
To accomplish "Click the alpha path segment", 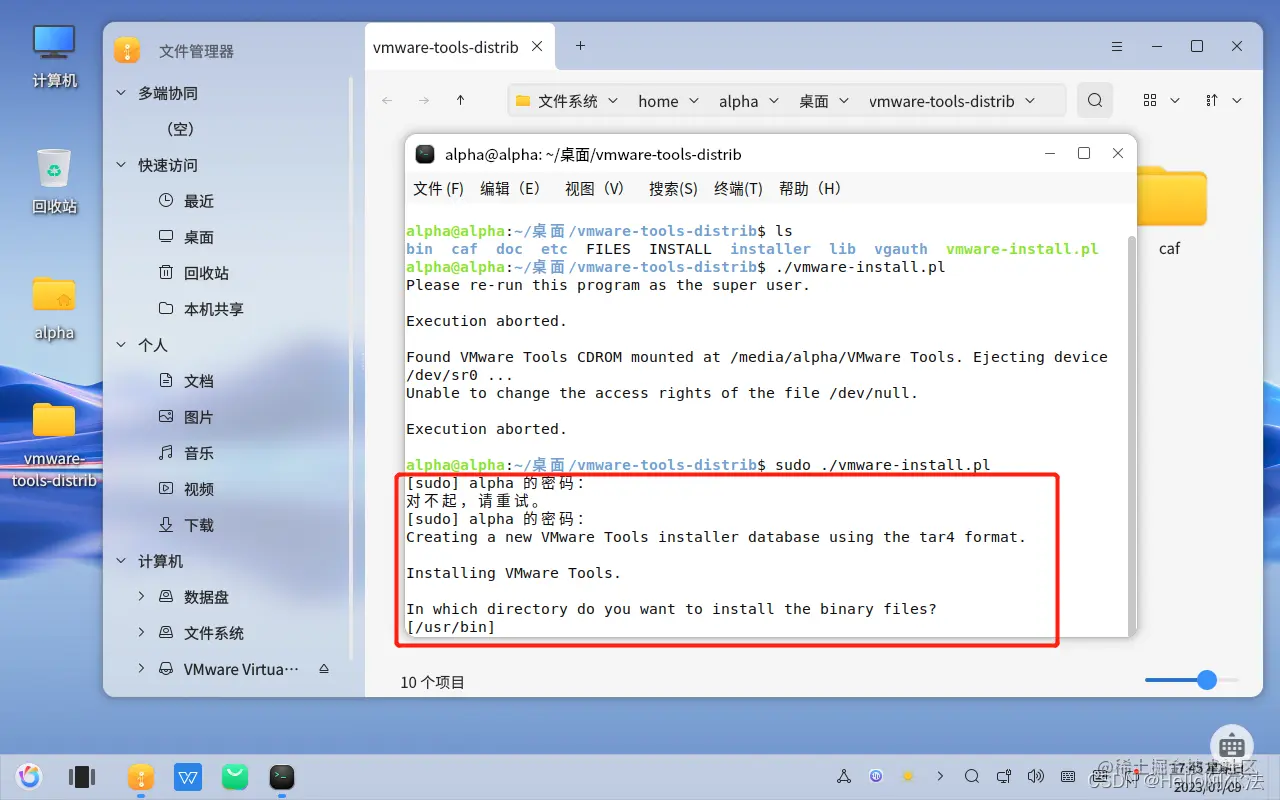I will 738,101.
